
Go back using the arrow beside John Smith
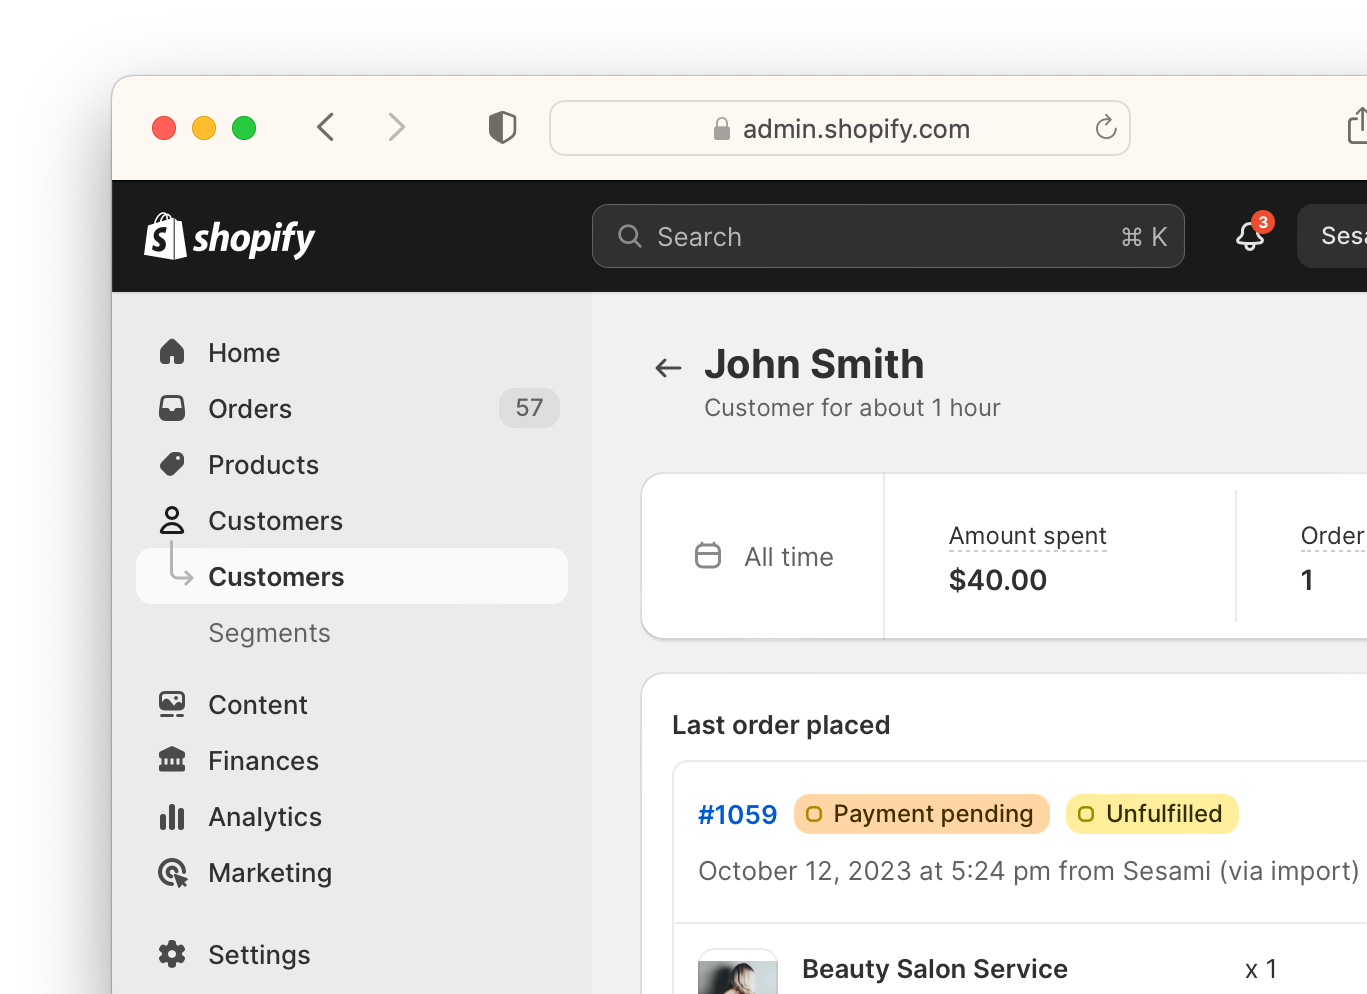[x=668, y=368]
